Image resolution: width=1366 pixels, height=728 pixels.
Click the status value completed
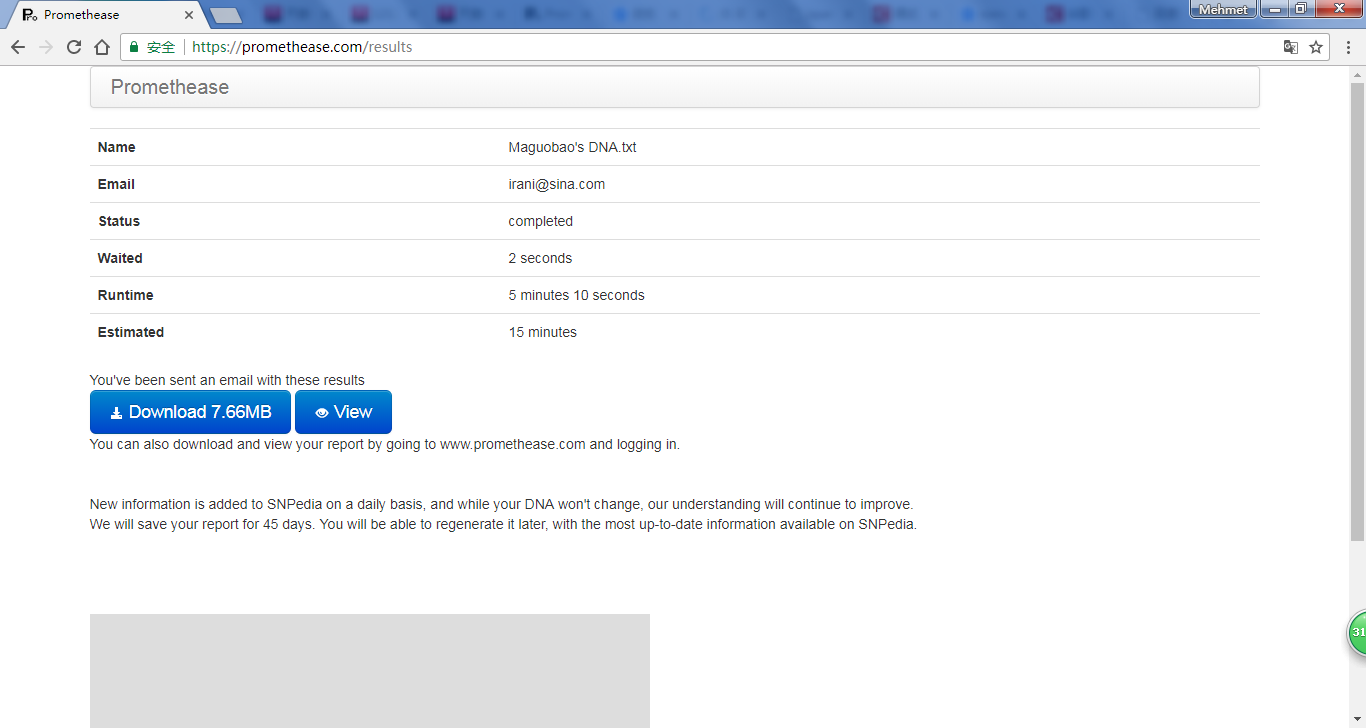540,221
